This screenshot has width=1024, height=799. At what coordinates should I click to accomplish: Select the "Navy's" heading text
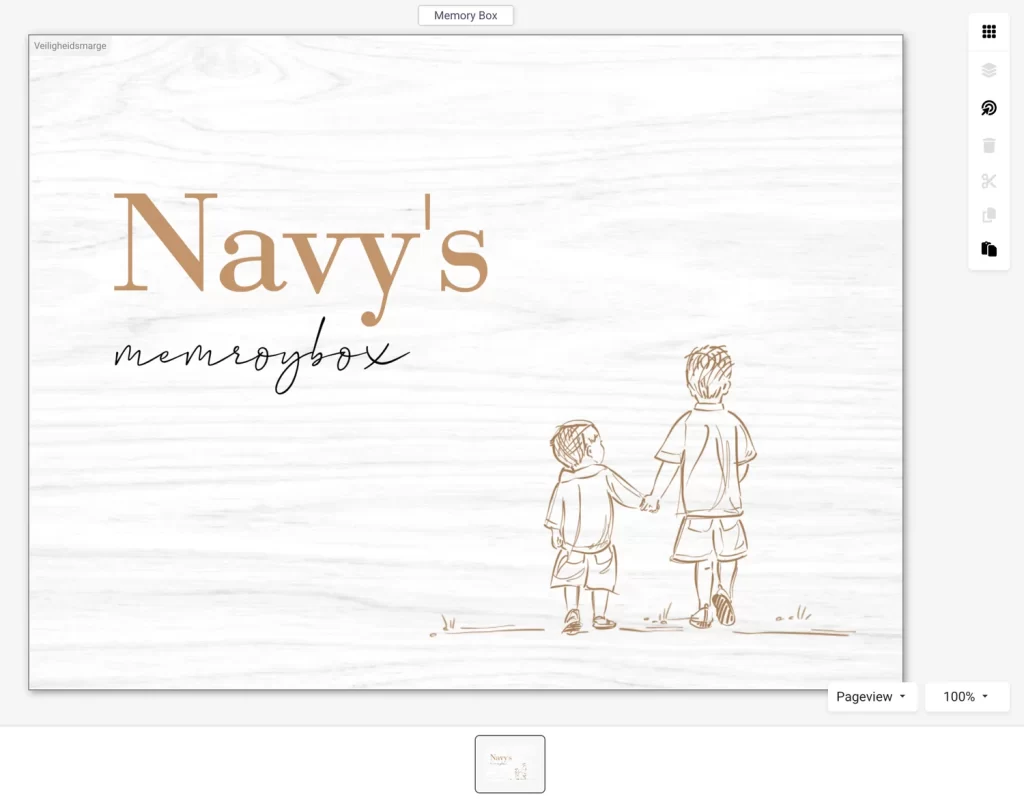pyautogui.click(x=301, y=246)
